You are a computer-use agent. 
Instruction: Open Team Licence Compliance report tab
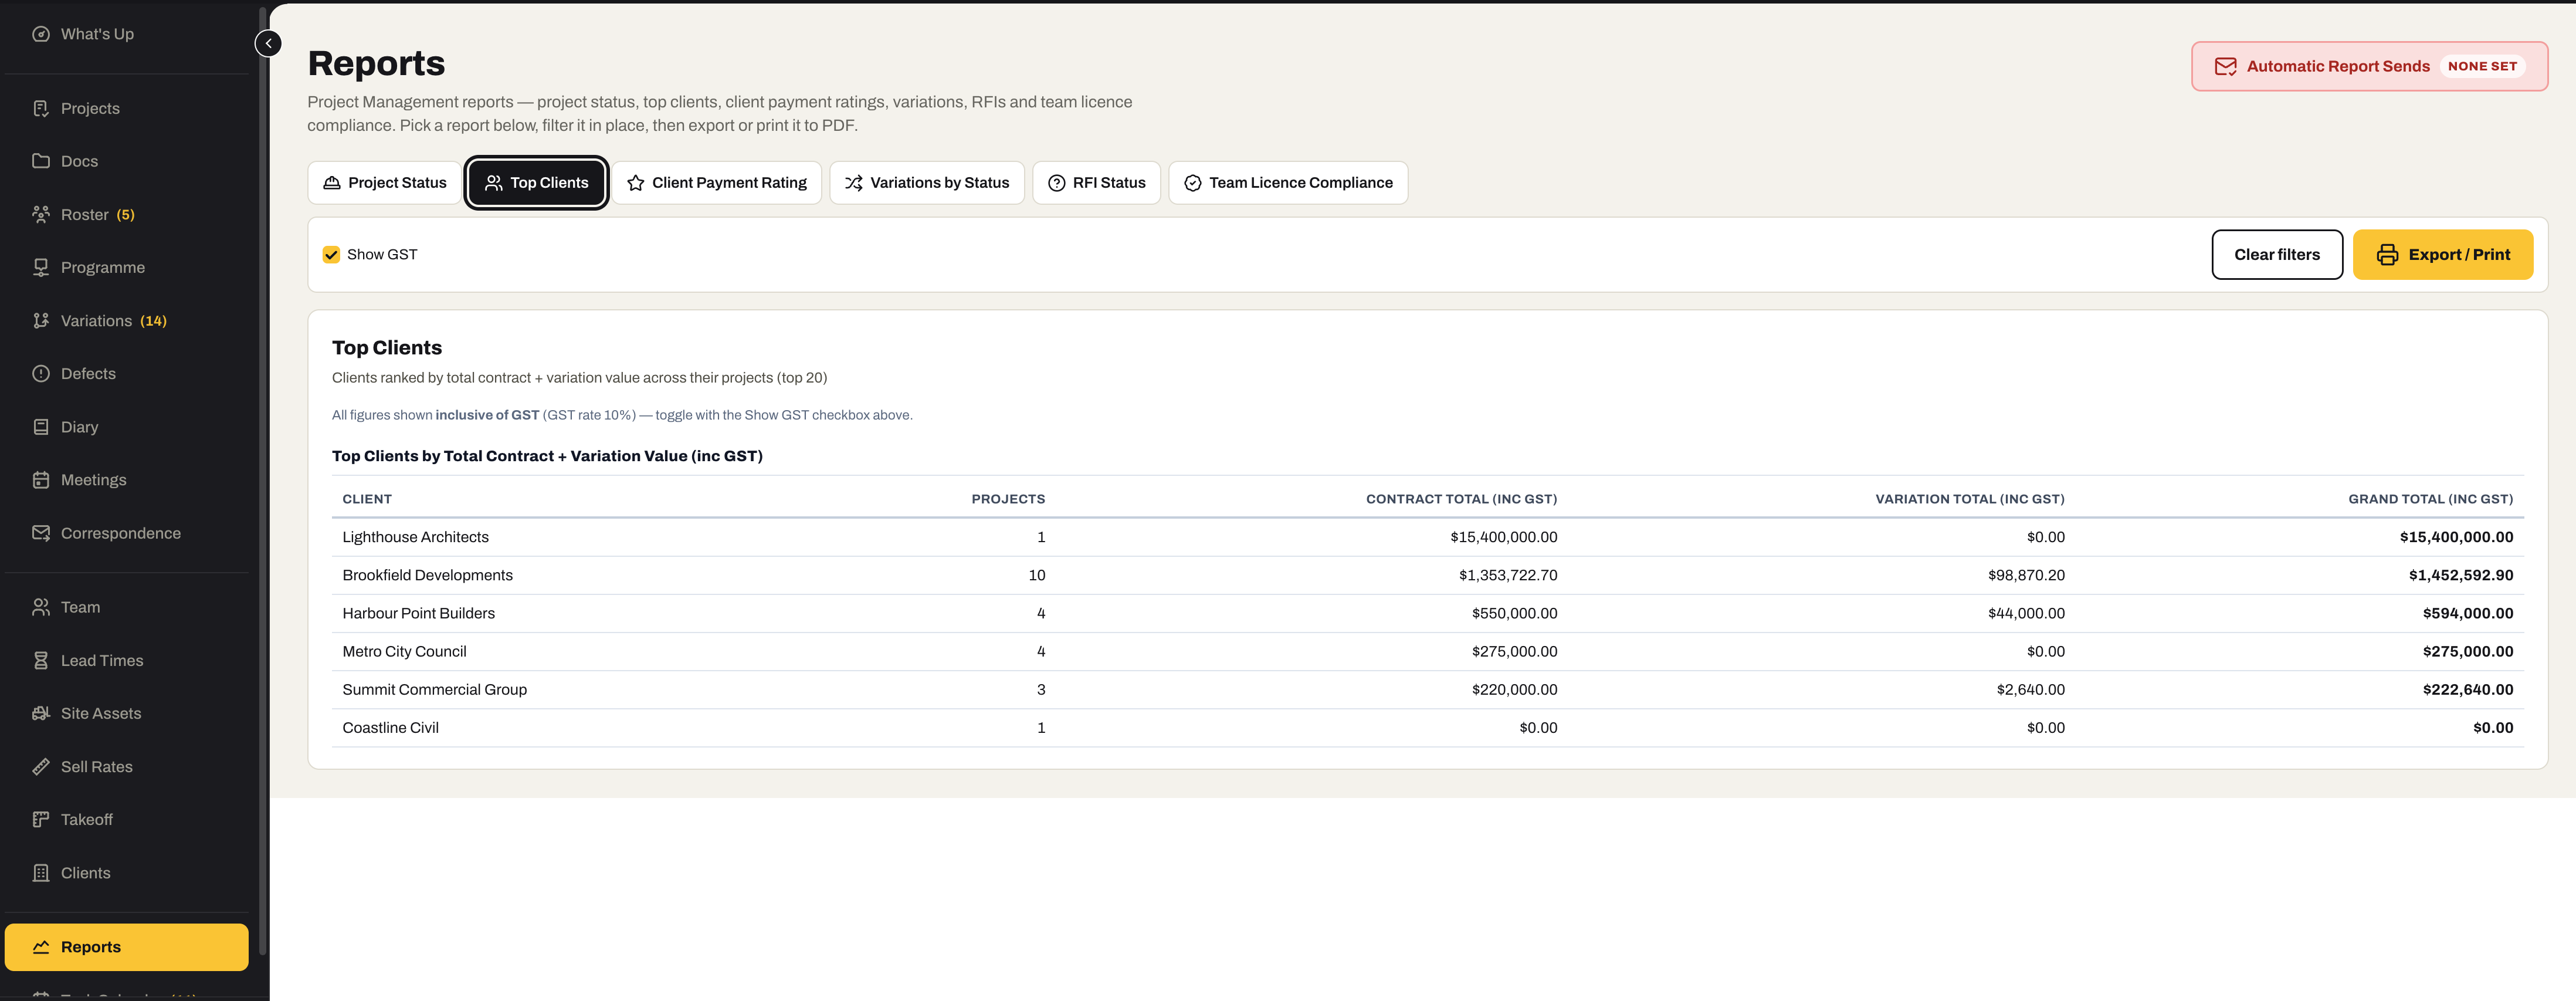1288,183
